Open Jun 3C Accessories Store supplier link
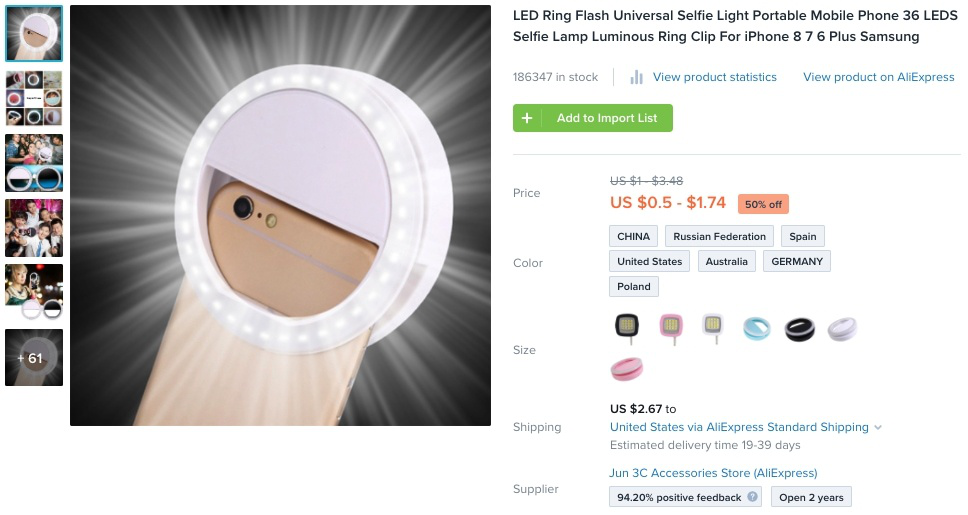The width and height of the screenshot is (968, 515). click(x=713, y=473)
